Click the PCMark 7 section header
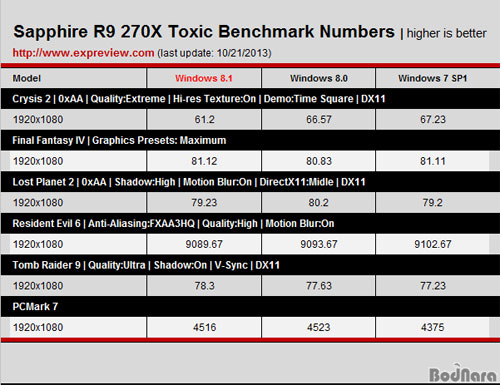Viewport: 500px width, 385px height. (250, 306)
